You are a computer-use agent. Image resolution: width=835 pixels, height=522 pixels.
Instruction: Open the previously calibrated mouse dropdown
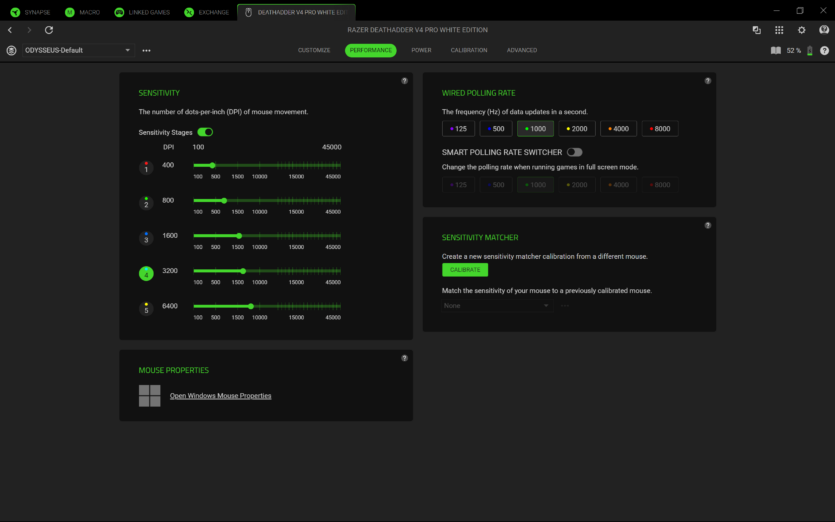[497, 305]
